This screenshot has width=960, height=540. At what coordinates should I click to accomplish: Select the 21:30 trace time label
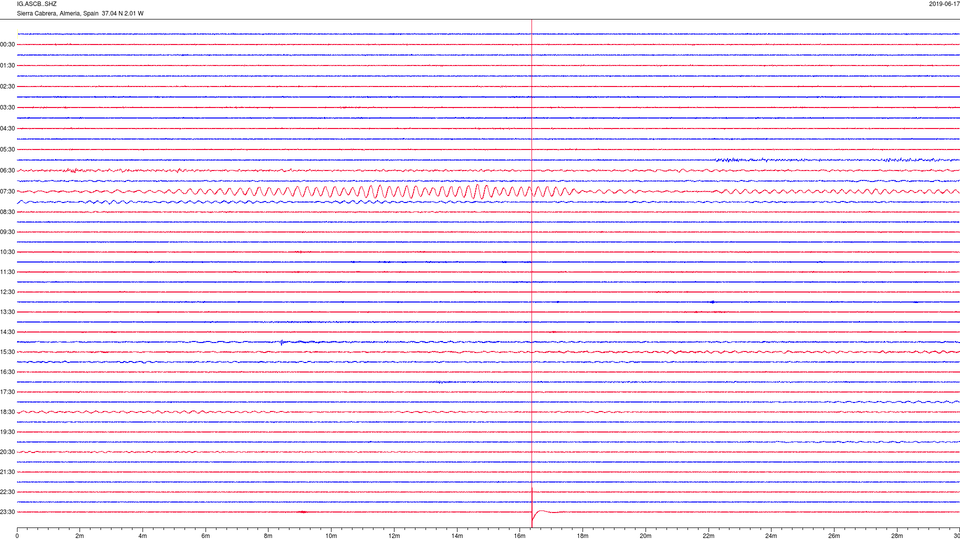pos(7,472)
